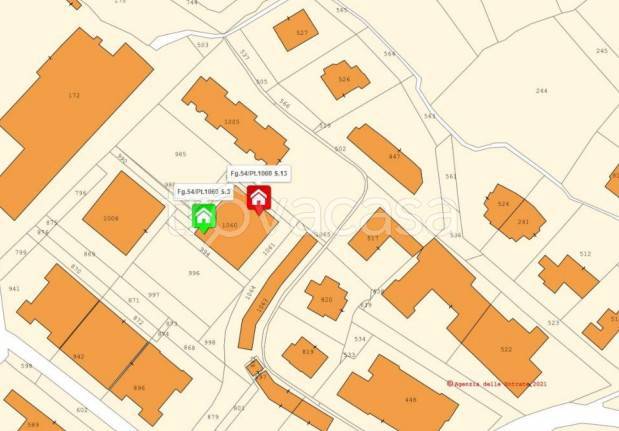This screenshot has width=619, height=431.
Task: Click the red house marker
Action: pyautogui.click(x=259, y=199)
